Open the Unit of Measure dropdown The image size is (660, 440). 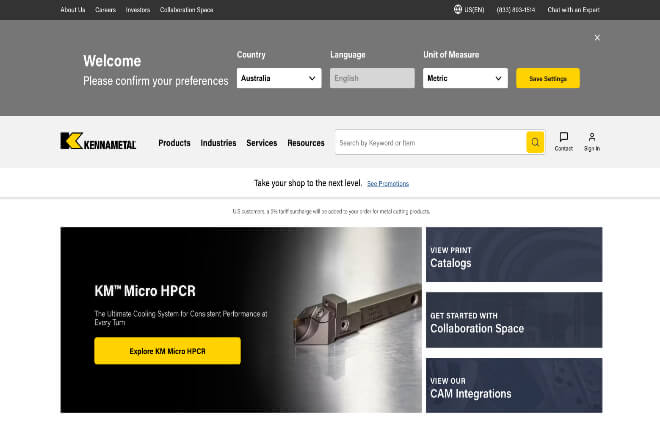click(x=465, y=78)
